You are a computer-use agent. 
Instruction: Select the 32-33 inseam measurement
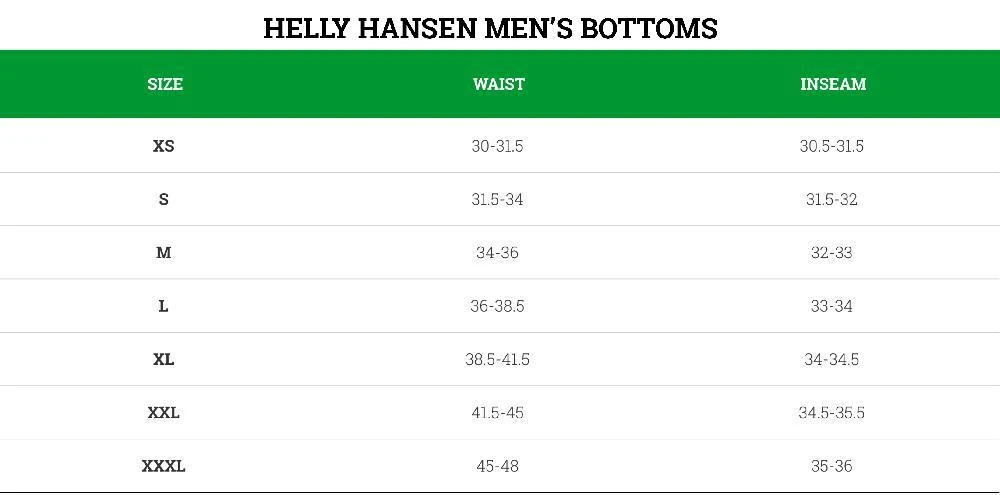pos(831,253)
